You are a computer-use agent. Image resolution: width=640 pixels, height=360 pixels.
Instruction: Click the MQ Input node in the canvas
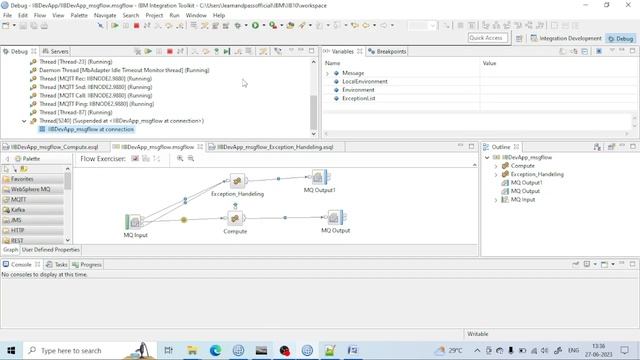pos(134,222)
